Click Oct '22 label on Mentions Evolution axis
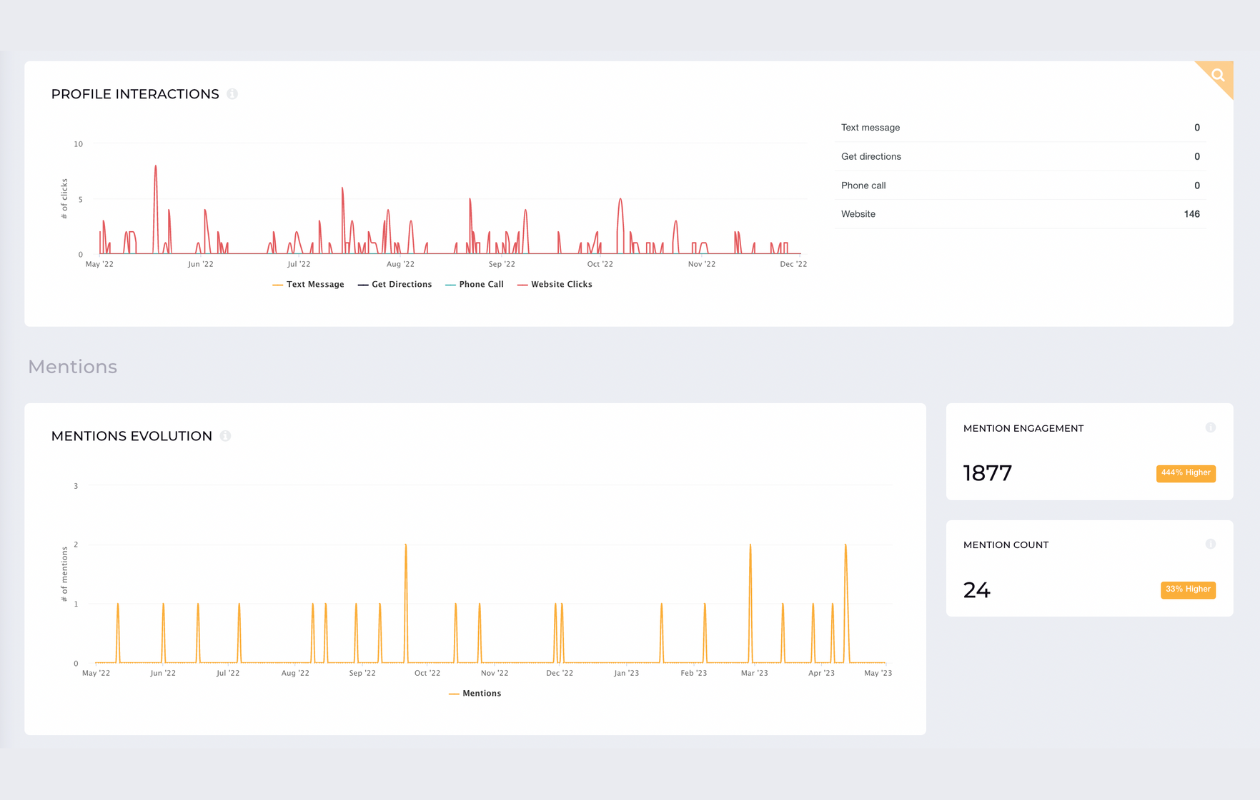The width and height of the screenshot is (1260, 800). click(427, 674)
